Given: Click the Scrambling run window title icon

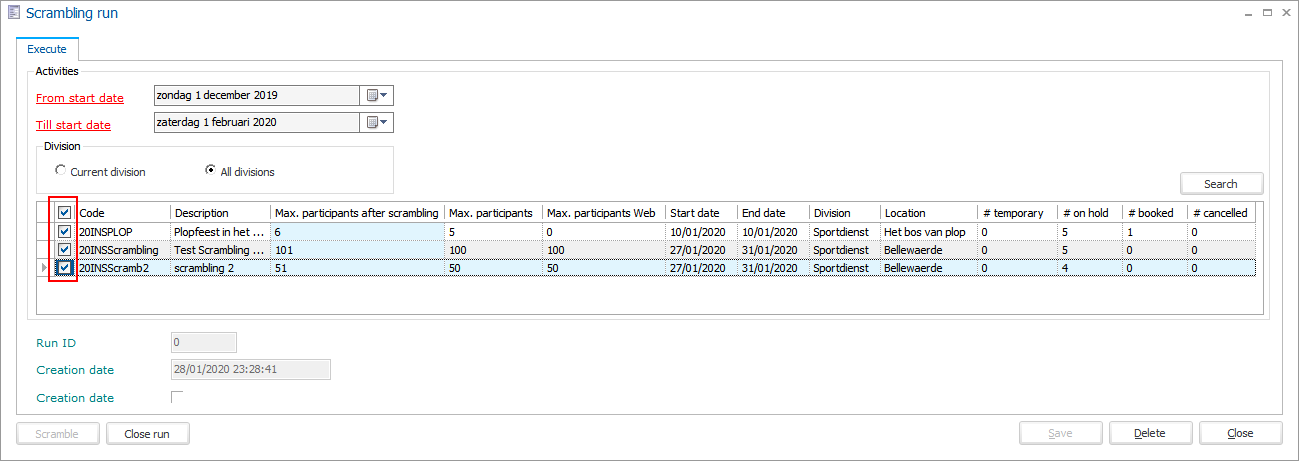Looking at the screenshot, I should point(14,13).
